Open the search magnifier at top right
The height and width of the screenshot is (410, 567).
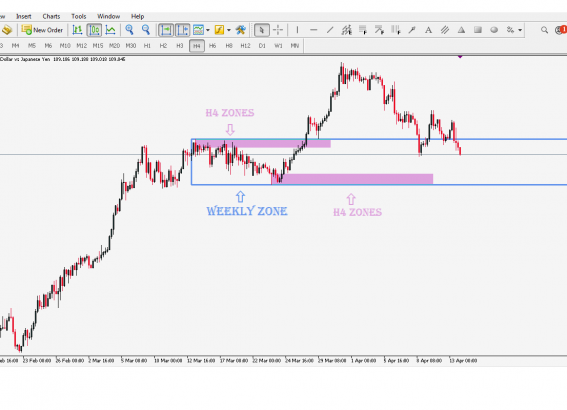point(544,30)
